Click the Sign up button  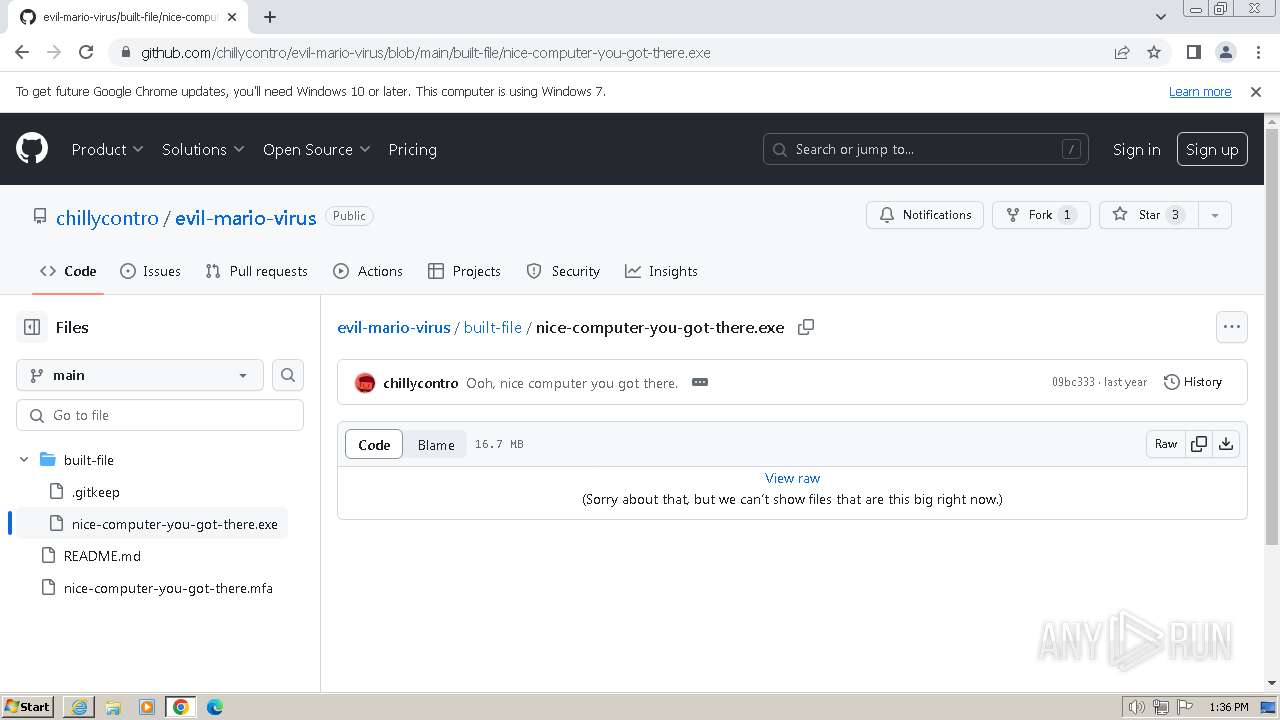1212,149
